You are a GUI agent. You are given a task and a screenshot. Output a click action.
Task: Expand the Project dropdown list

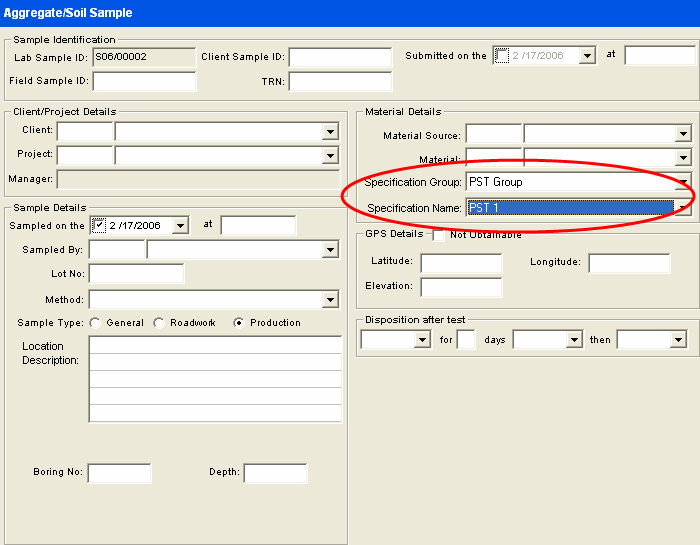click(330, 155)
